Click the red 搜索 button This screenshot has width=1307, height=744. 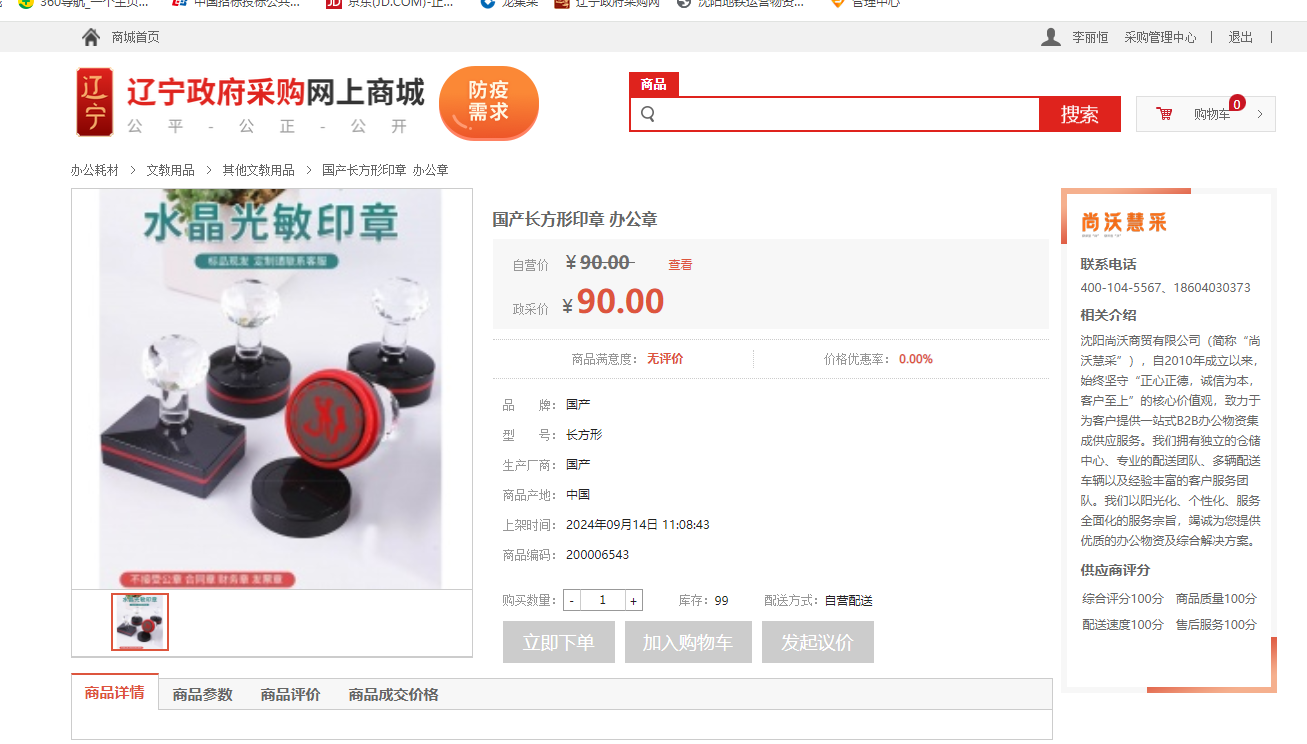click(x=1080, y=114)
